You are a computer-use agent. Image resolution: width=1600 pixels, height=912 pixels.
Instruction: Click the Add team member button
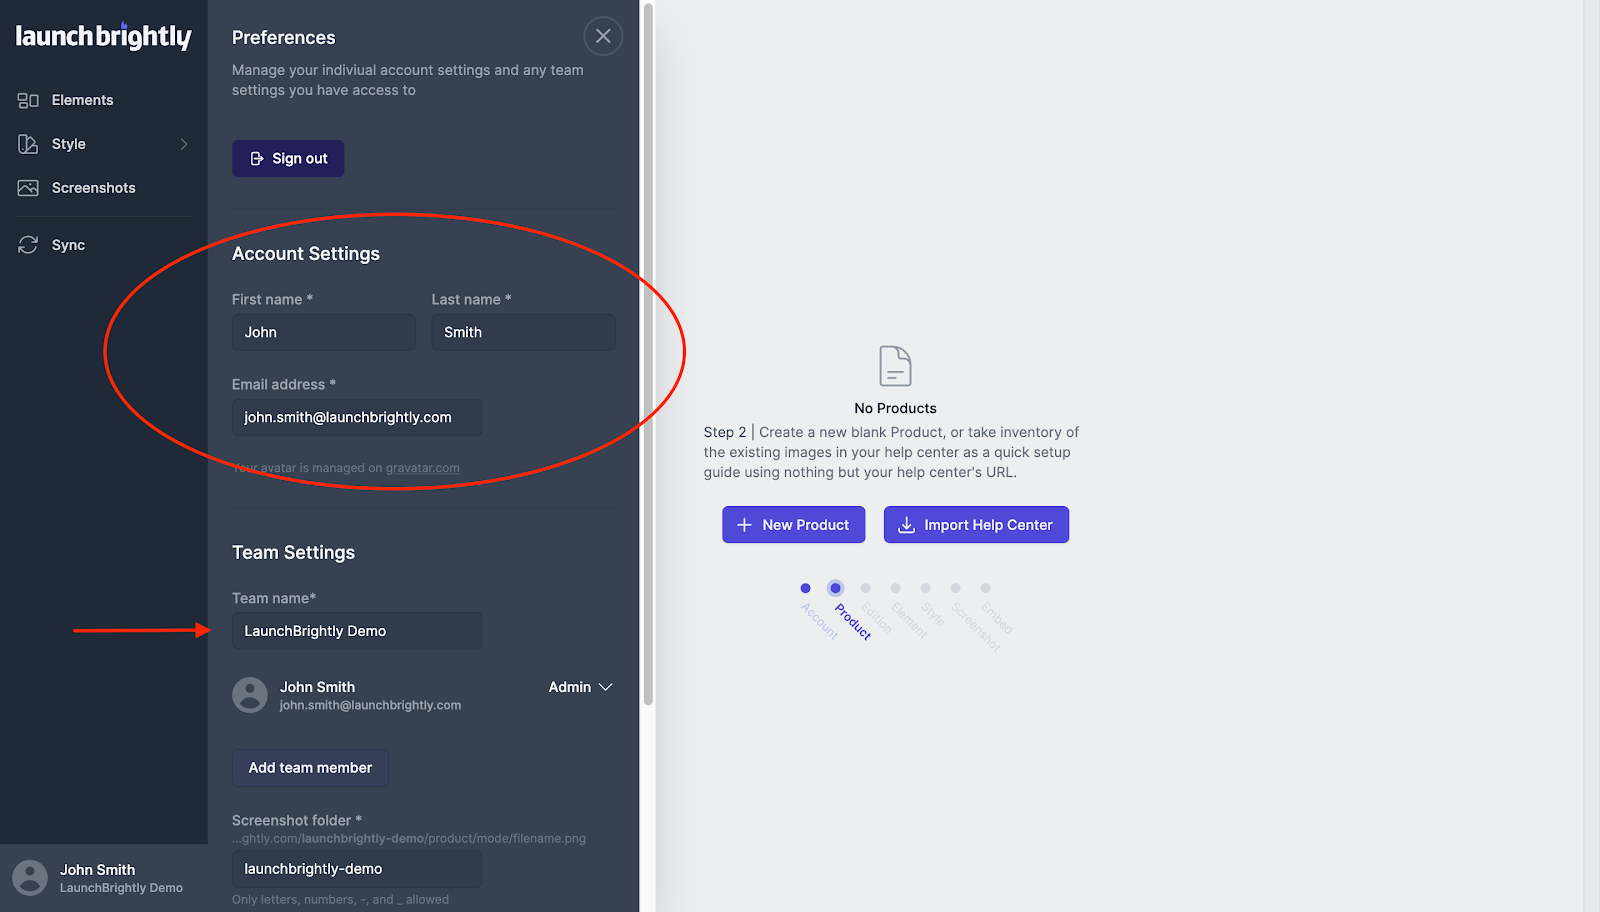tap(310, 768)
